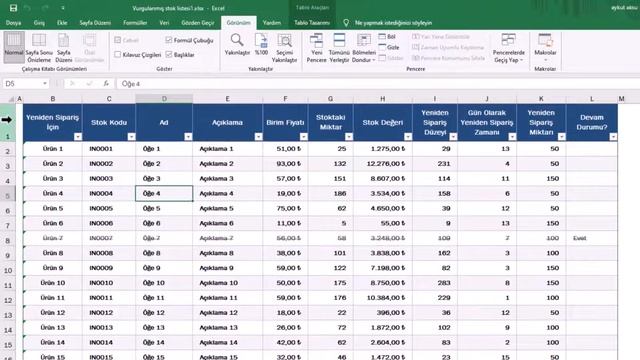Open filter dropdown for Birim Fiyatı
This screenshot has height=360, width=640.
pos(303,137)
